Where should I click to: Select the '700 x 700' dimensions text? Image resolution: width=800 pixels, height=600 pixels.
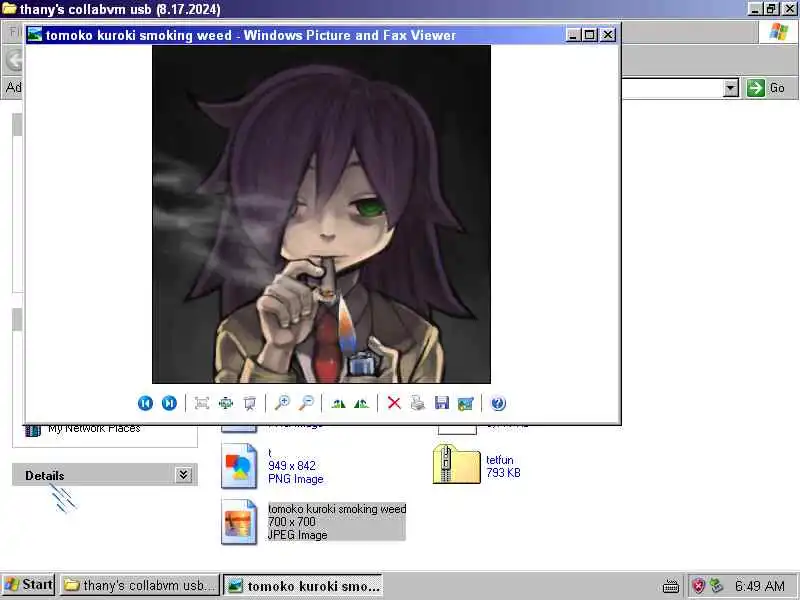tap(292, 521)
